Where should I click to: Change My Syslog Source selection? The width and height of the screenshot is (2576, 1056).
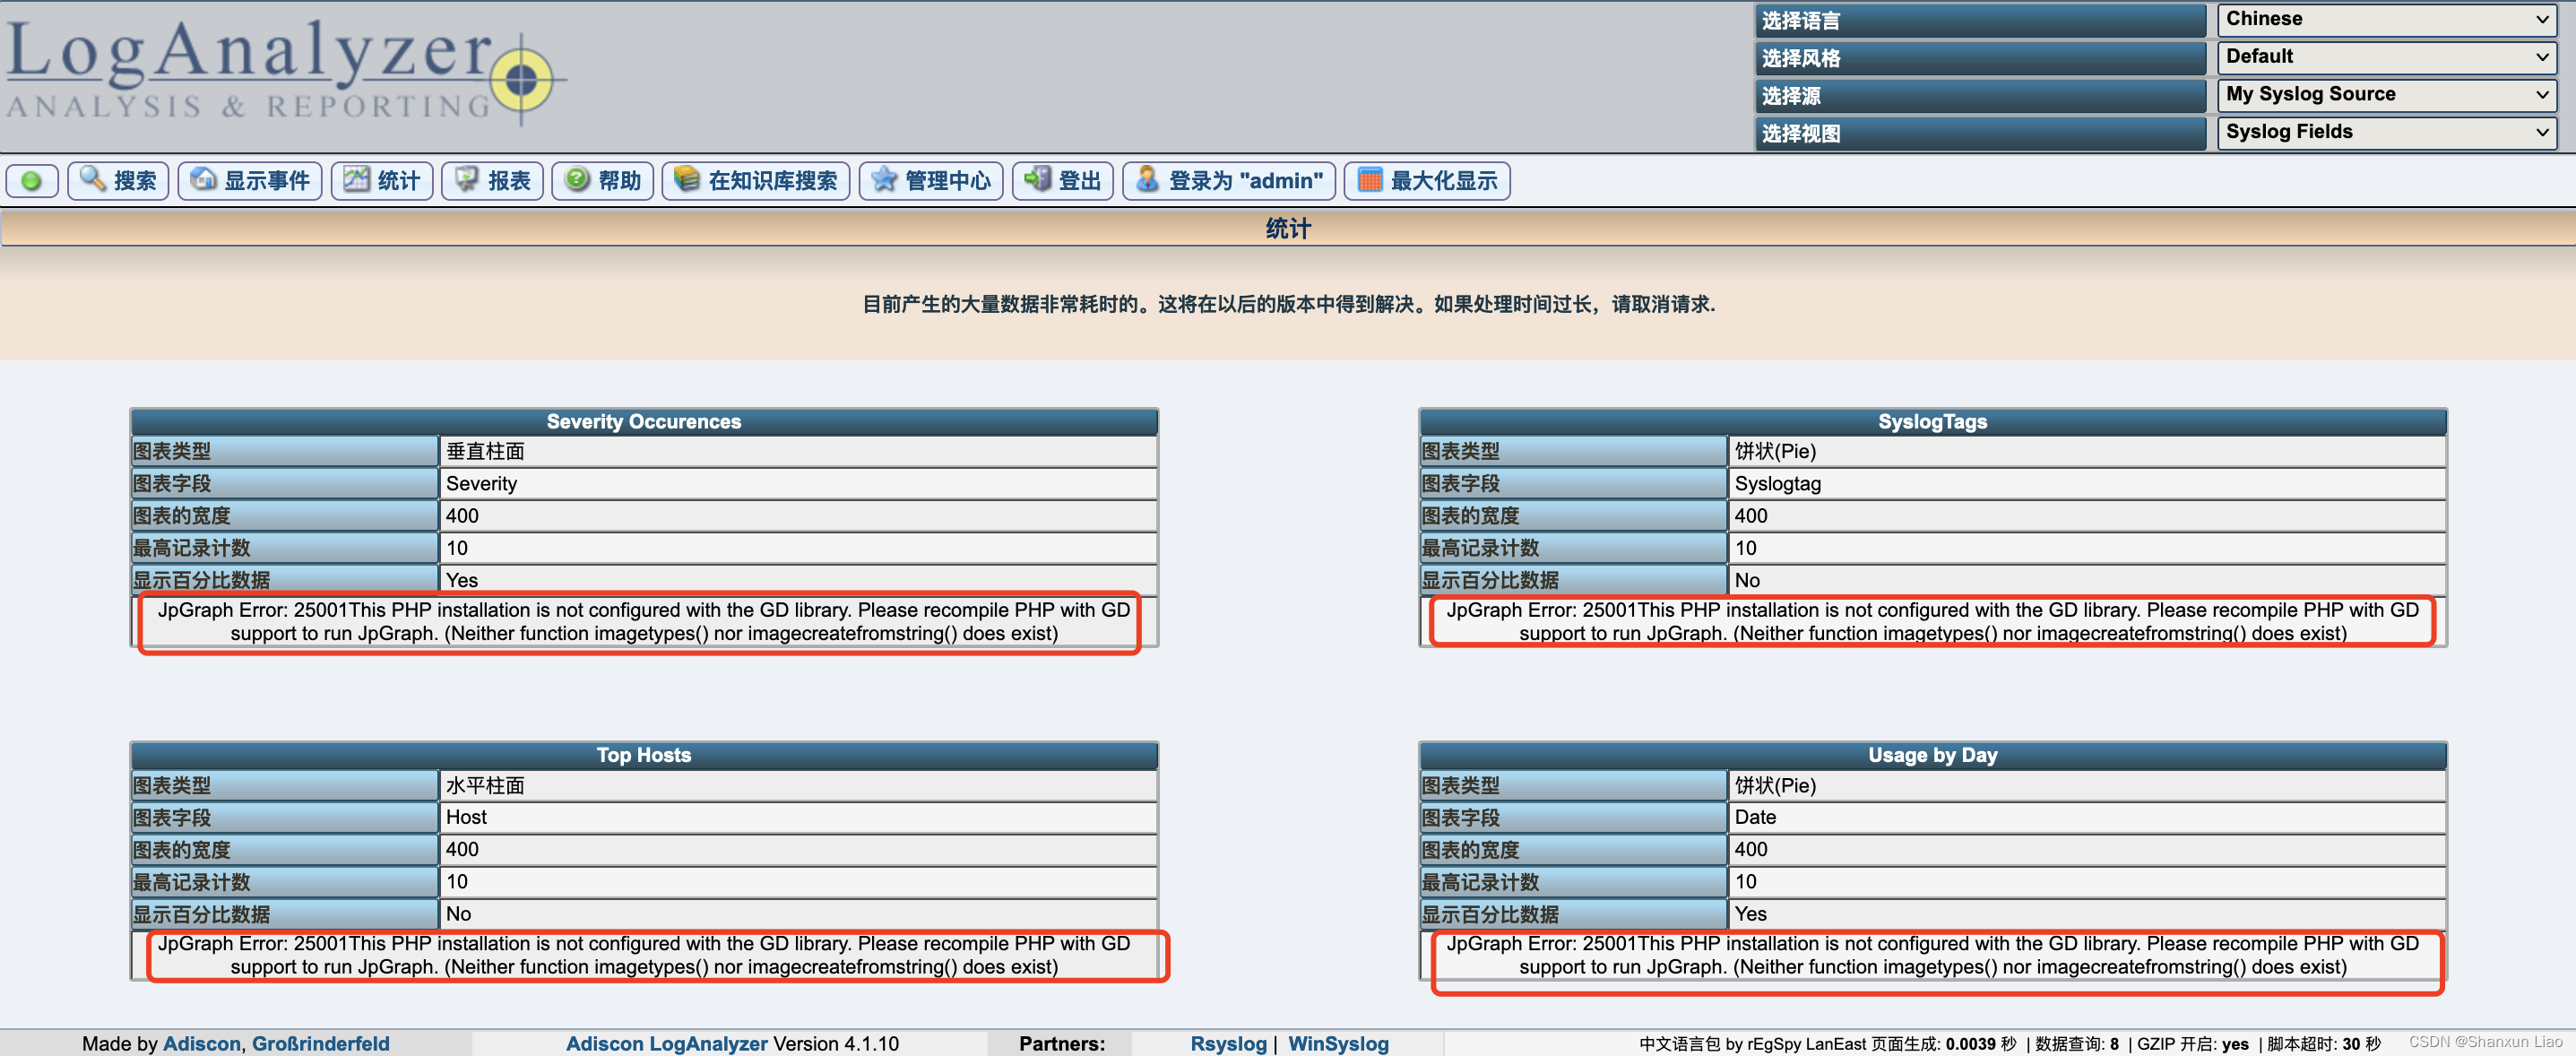tap(2386, 94)
